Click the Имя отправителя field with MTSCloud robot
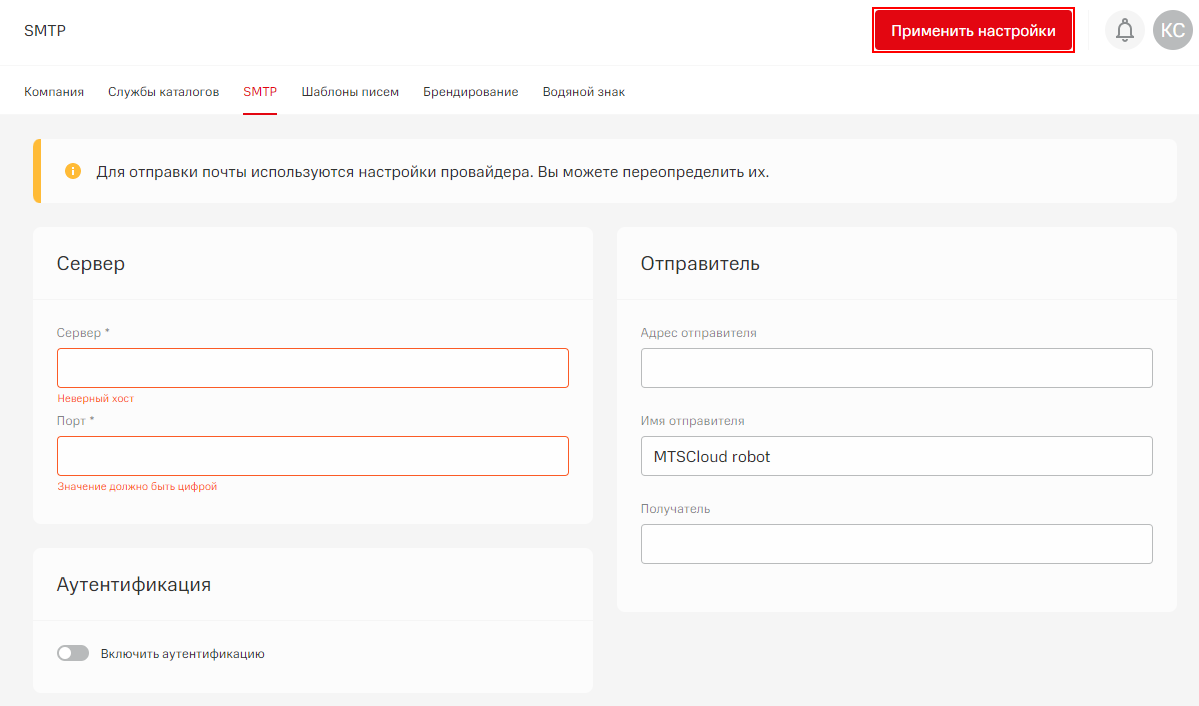The height and width of the screenshot is (706, 1199). pos(896,456)
